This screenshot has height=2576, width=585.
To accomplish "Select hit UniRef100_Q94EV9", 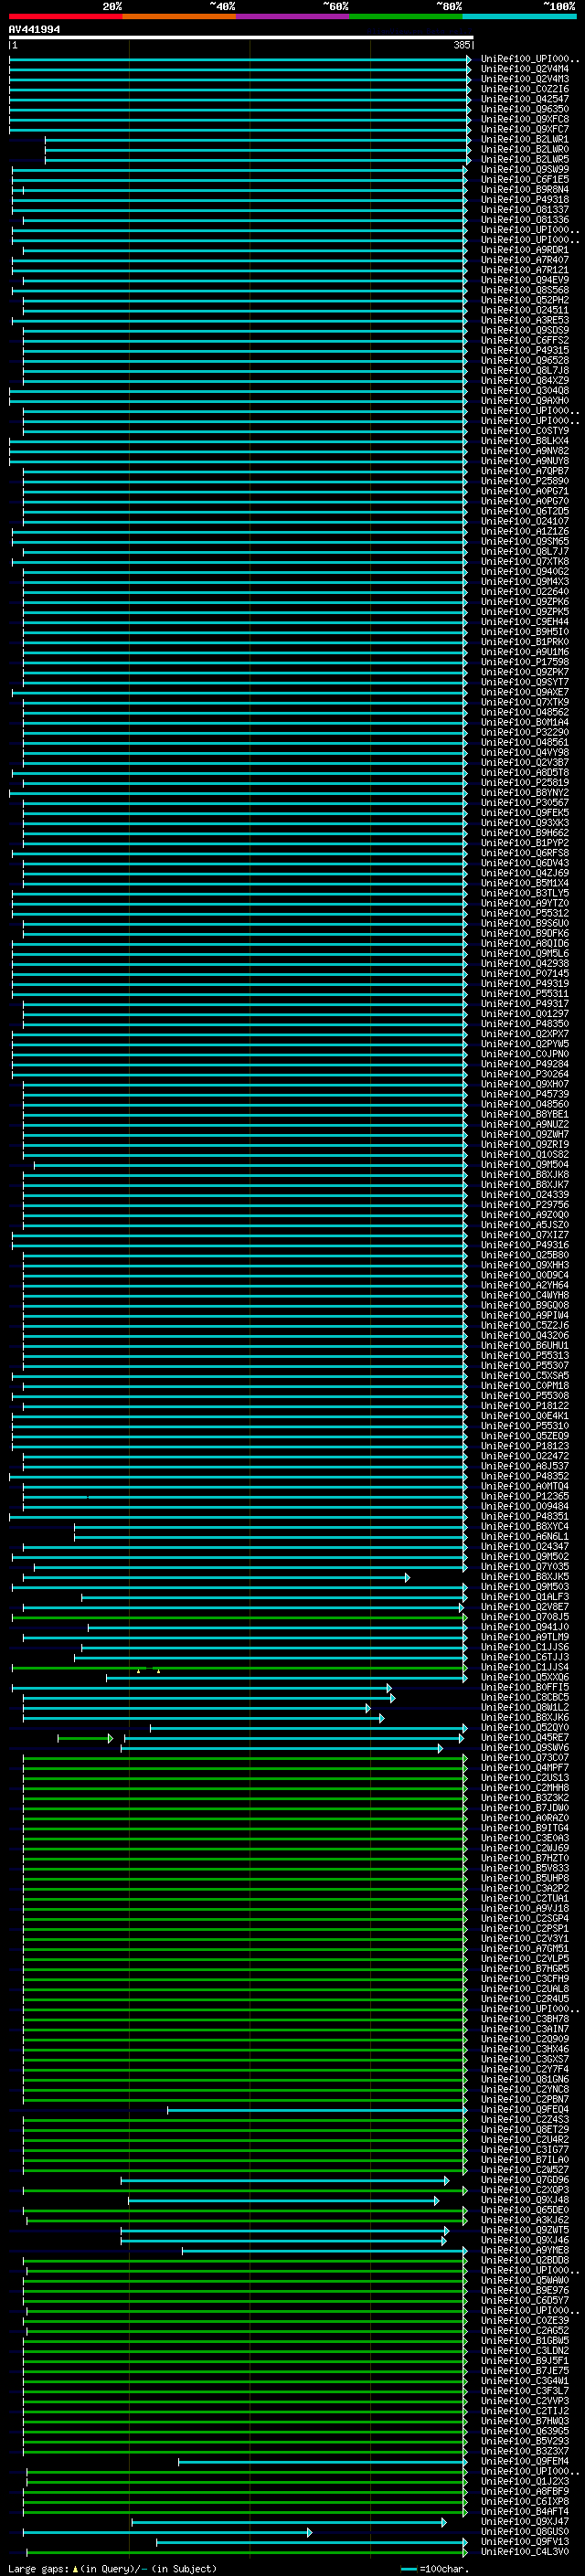I will tap(525, 280).
